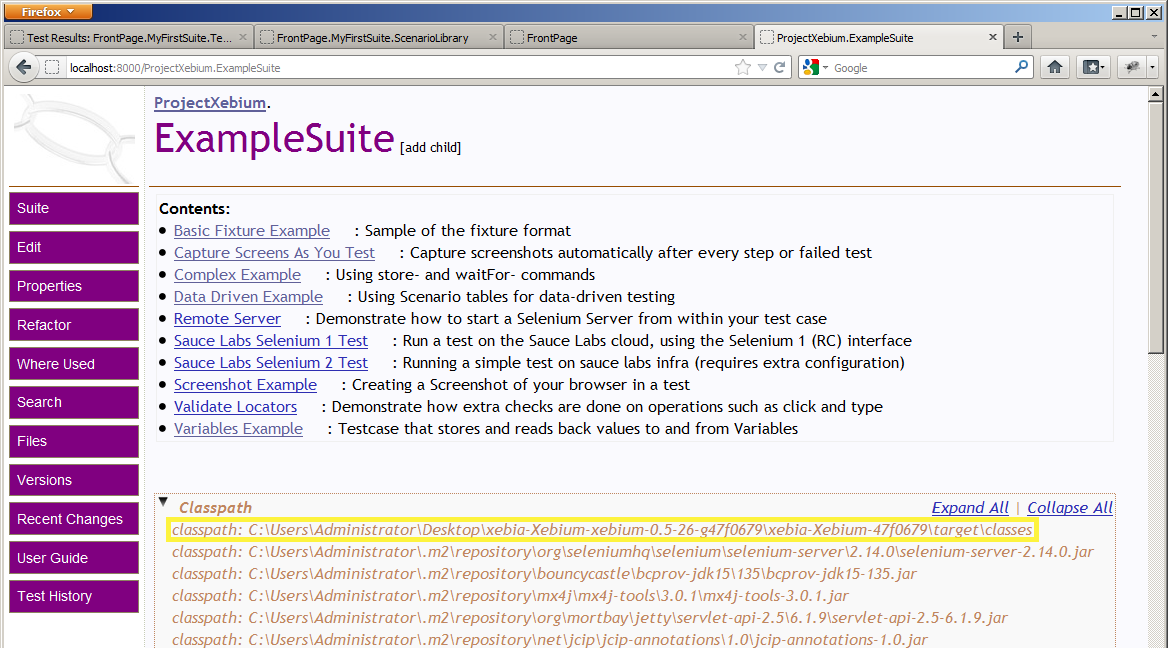Open Properties from the sidebar
The height and width of the screenshot is (648, 1168).
[x=74, y=286]
